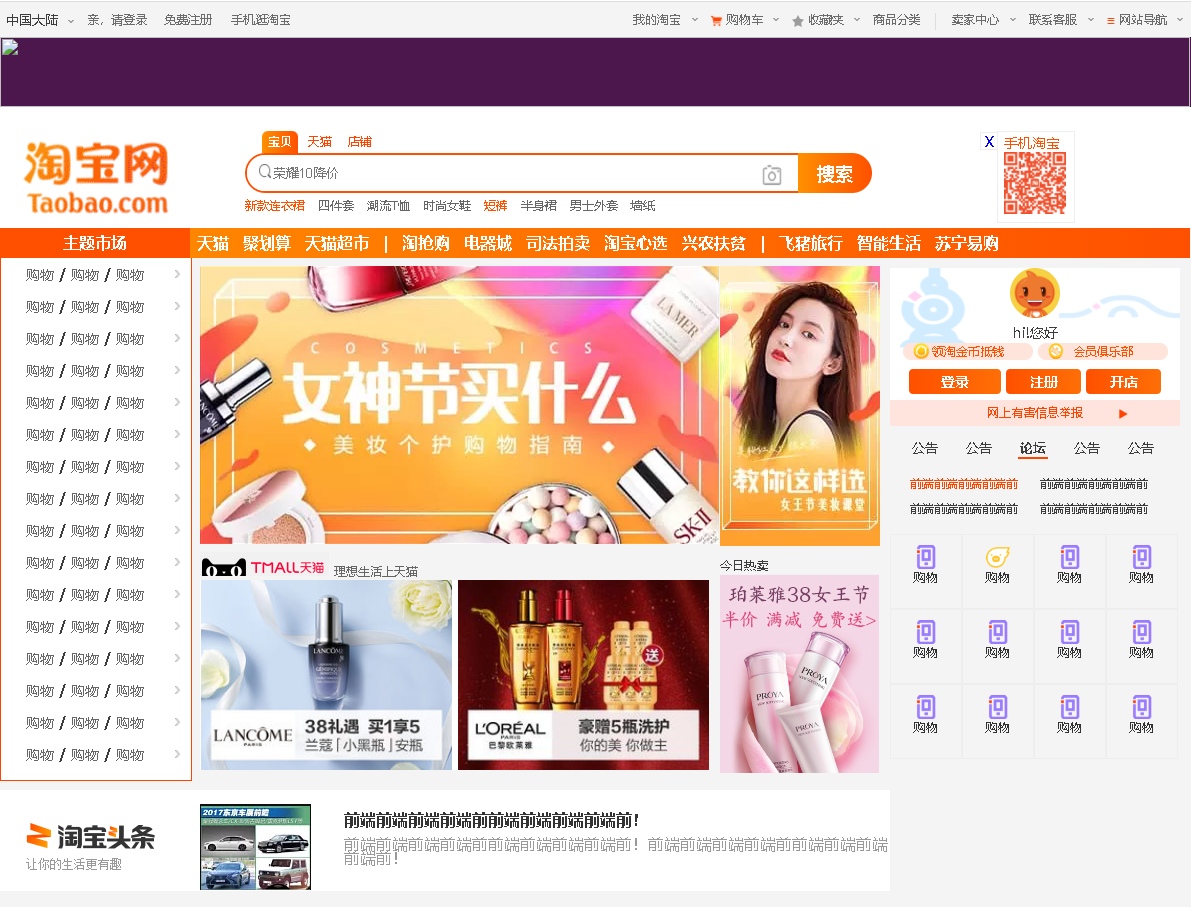Expand the 网站导航 dropdown arrow
Viewport: 1191px width, 907px height.
[1180, 20]
